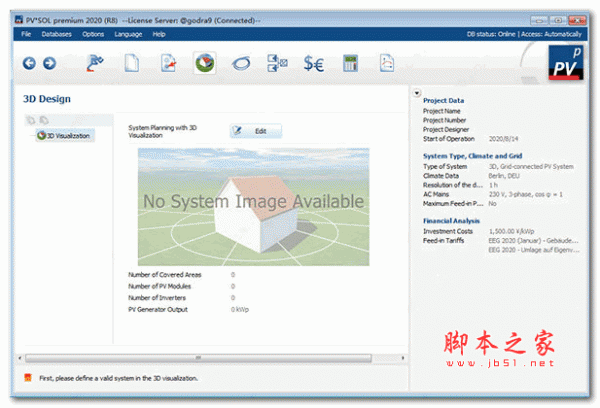The width and height of the screenshot is (600, 408).
Task: Click the Project Number label
Action: 444,120
